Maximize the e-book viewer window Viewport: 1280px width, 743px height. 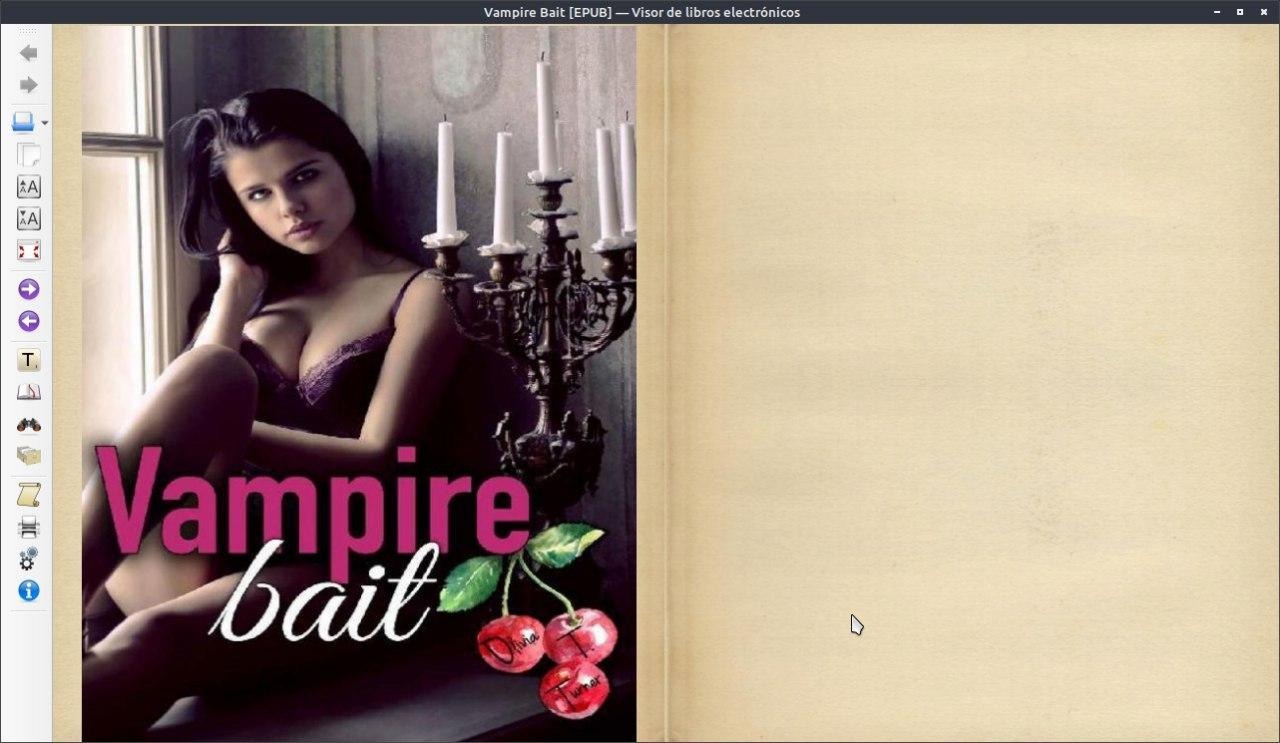pos(1240,12)
